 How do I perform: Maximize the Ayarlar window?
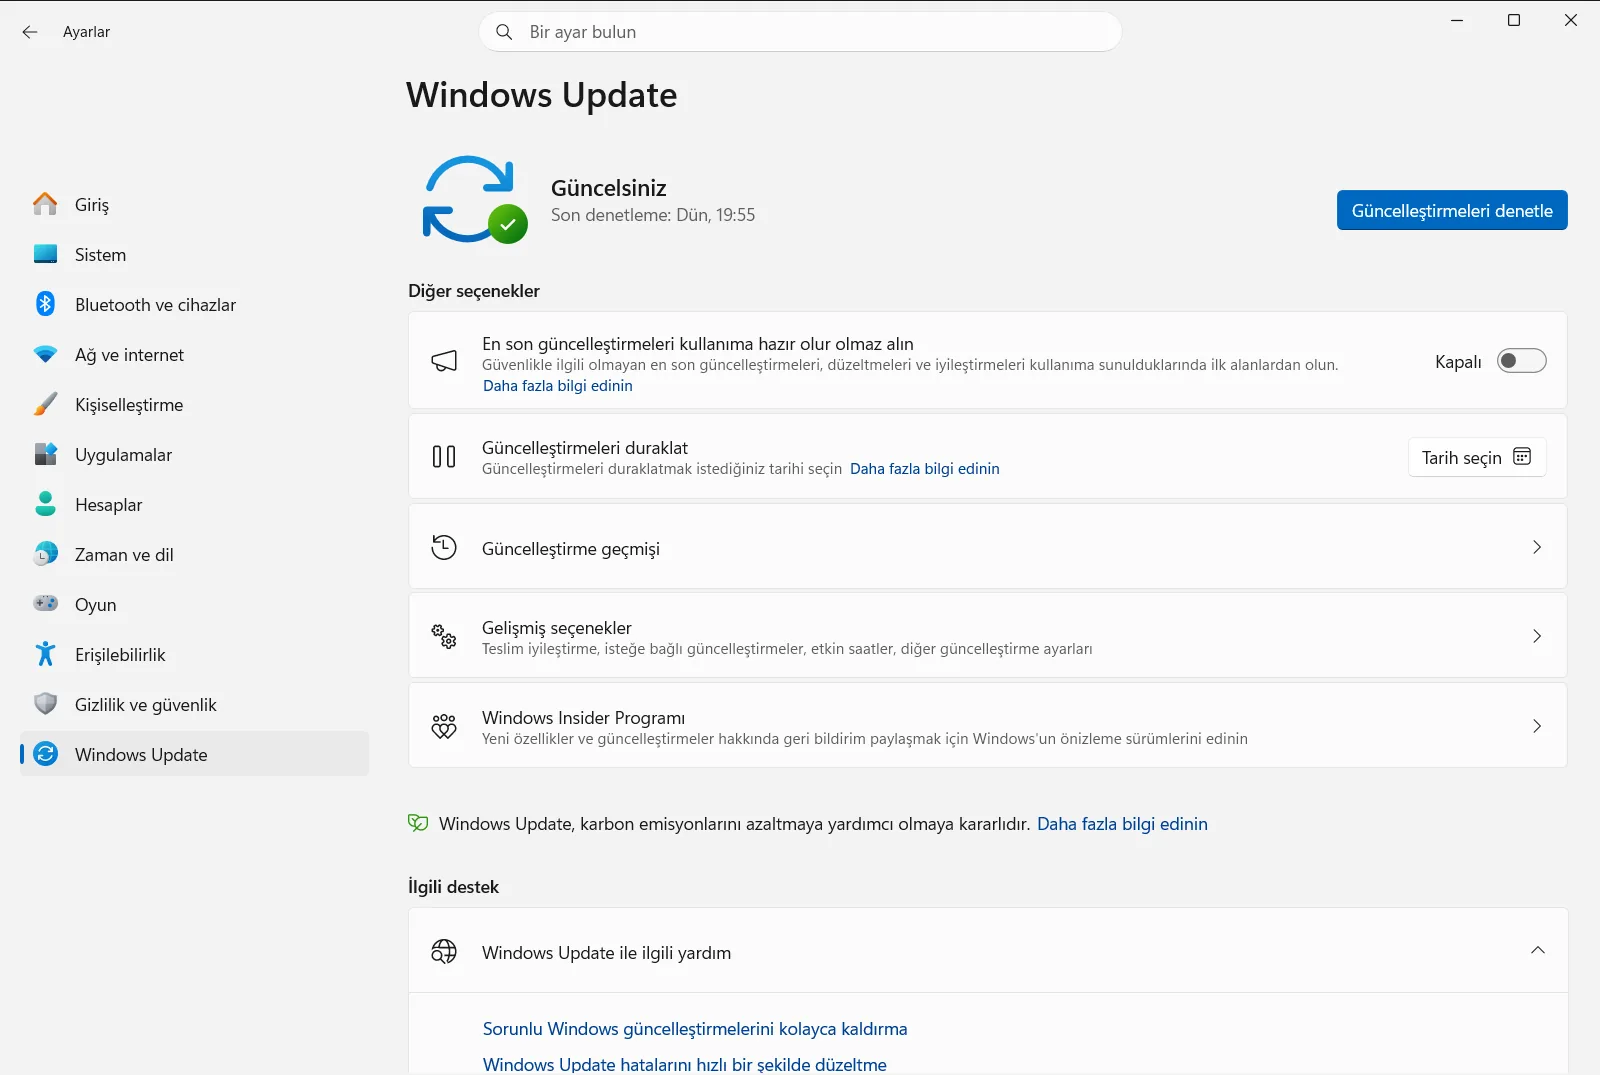(x=1514, y=20)
